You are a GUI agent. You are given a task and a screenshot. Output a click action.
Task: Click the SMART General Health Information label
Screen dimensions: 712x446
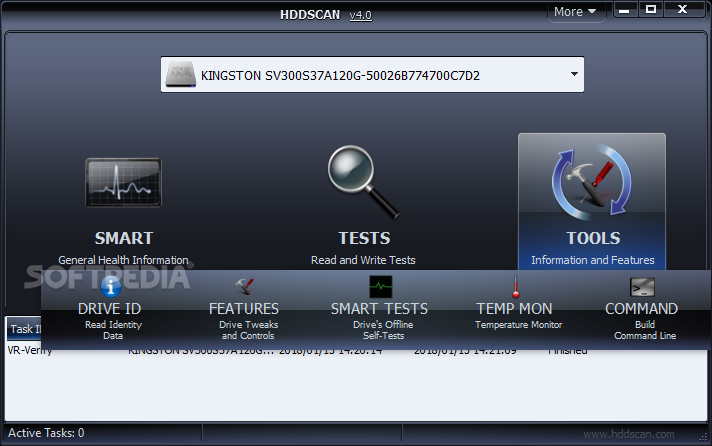(123, 260)
